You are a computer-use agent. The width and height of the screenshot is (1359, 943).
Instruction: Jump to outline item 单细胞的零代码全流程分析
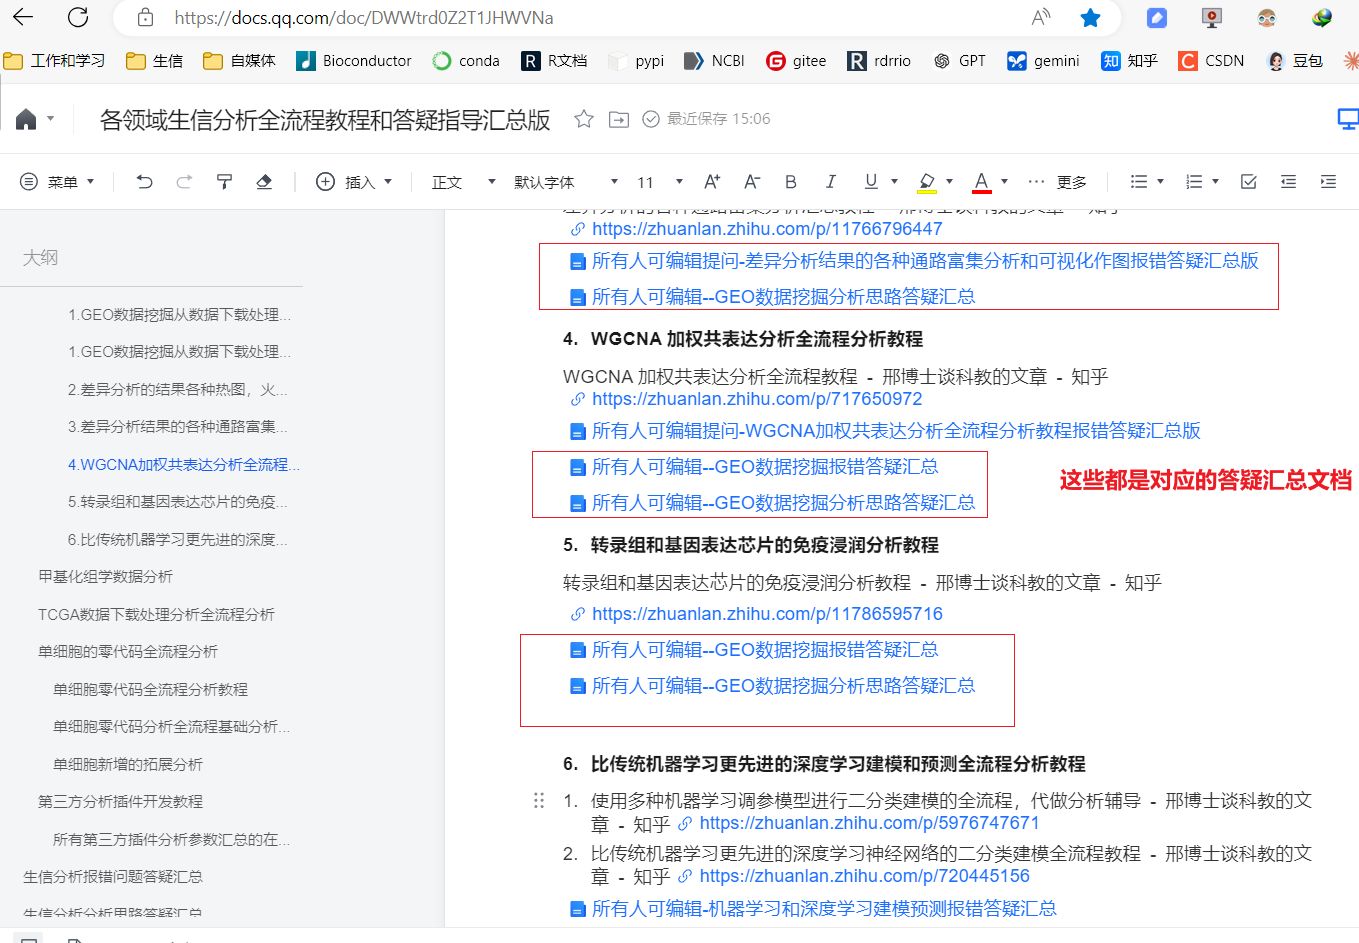click(127, 651)
